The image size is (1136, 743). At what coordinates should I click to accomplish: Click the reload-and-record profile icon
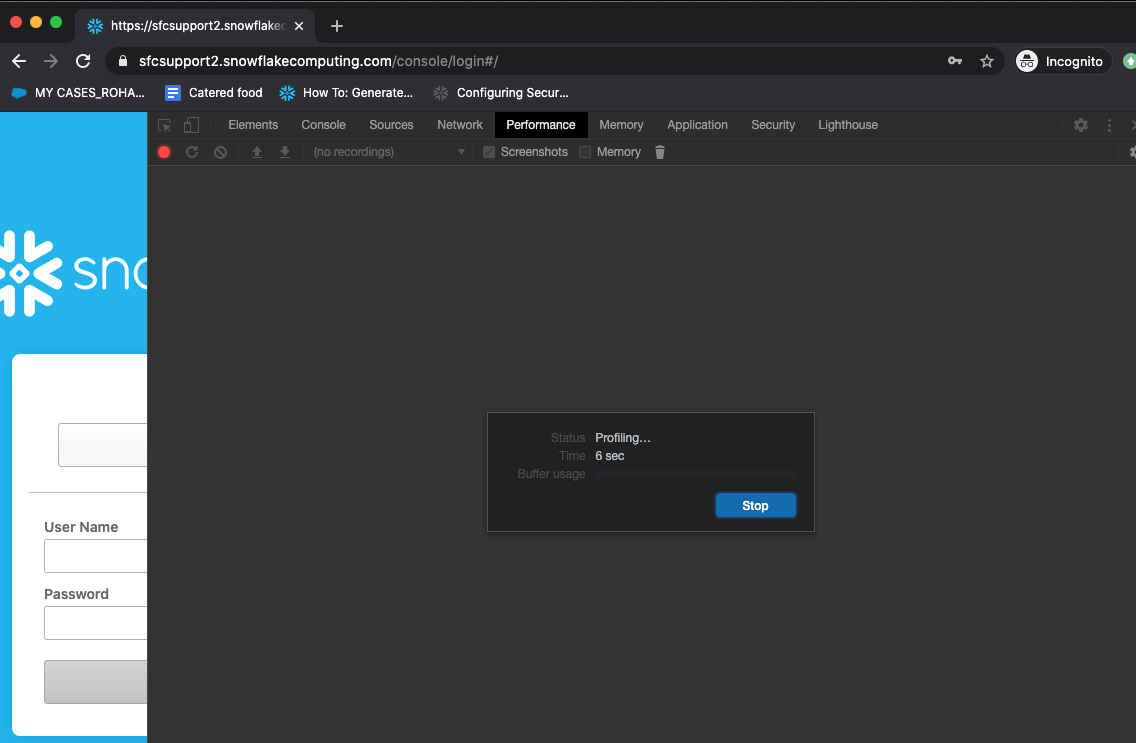click(191, 152)
